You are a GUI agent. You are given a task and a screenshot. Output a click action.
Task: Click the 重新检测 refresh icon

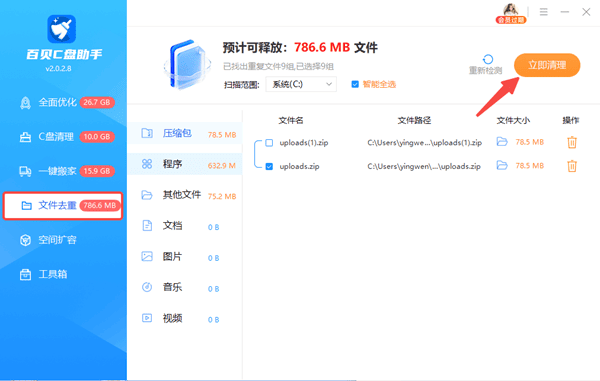tap(488, 59)
